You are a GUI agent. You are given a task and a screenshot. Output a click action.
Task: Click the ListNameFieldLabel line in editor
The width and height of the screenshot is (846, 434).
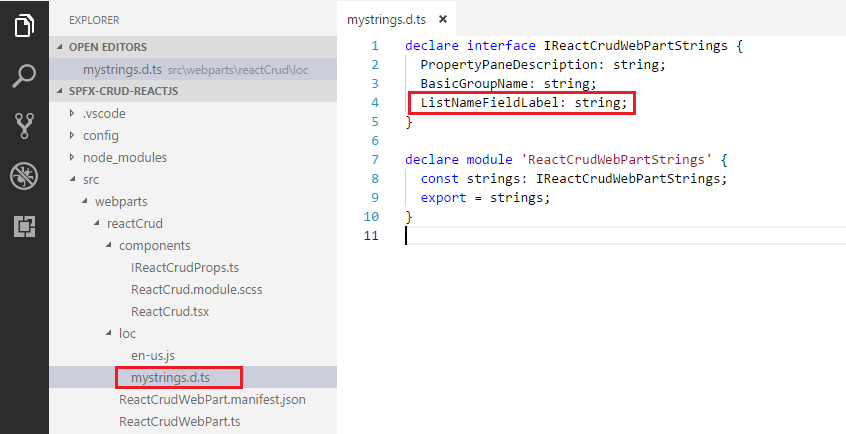click(x=524, y=102)
